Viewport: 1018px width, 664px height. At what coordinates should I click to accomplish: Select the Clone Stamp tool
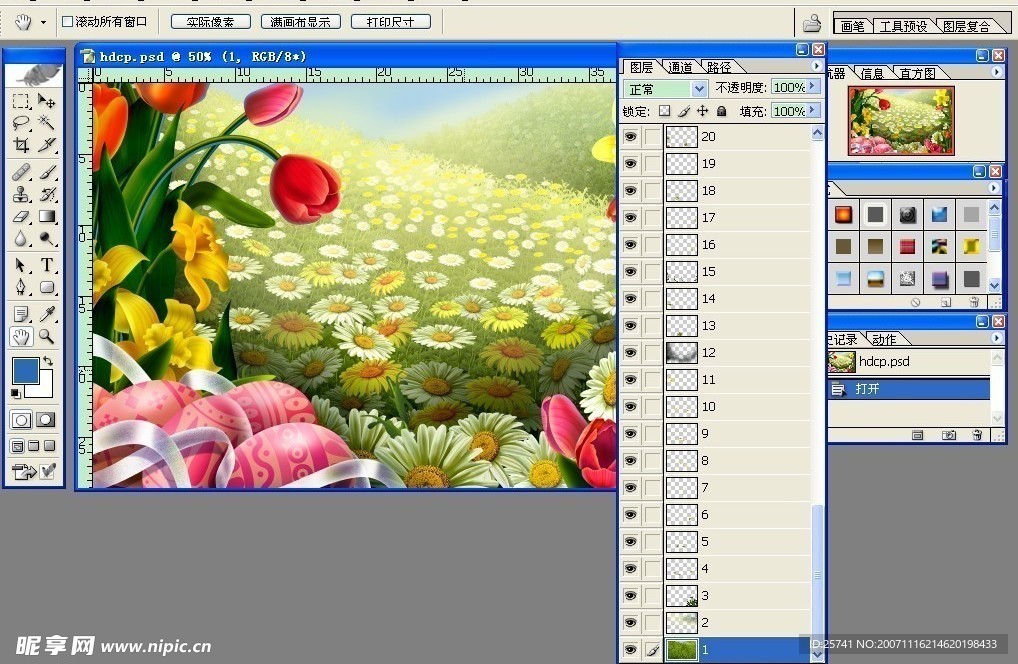(21, 194)
